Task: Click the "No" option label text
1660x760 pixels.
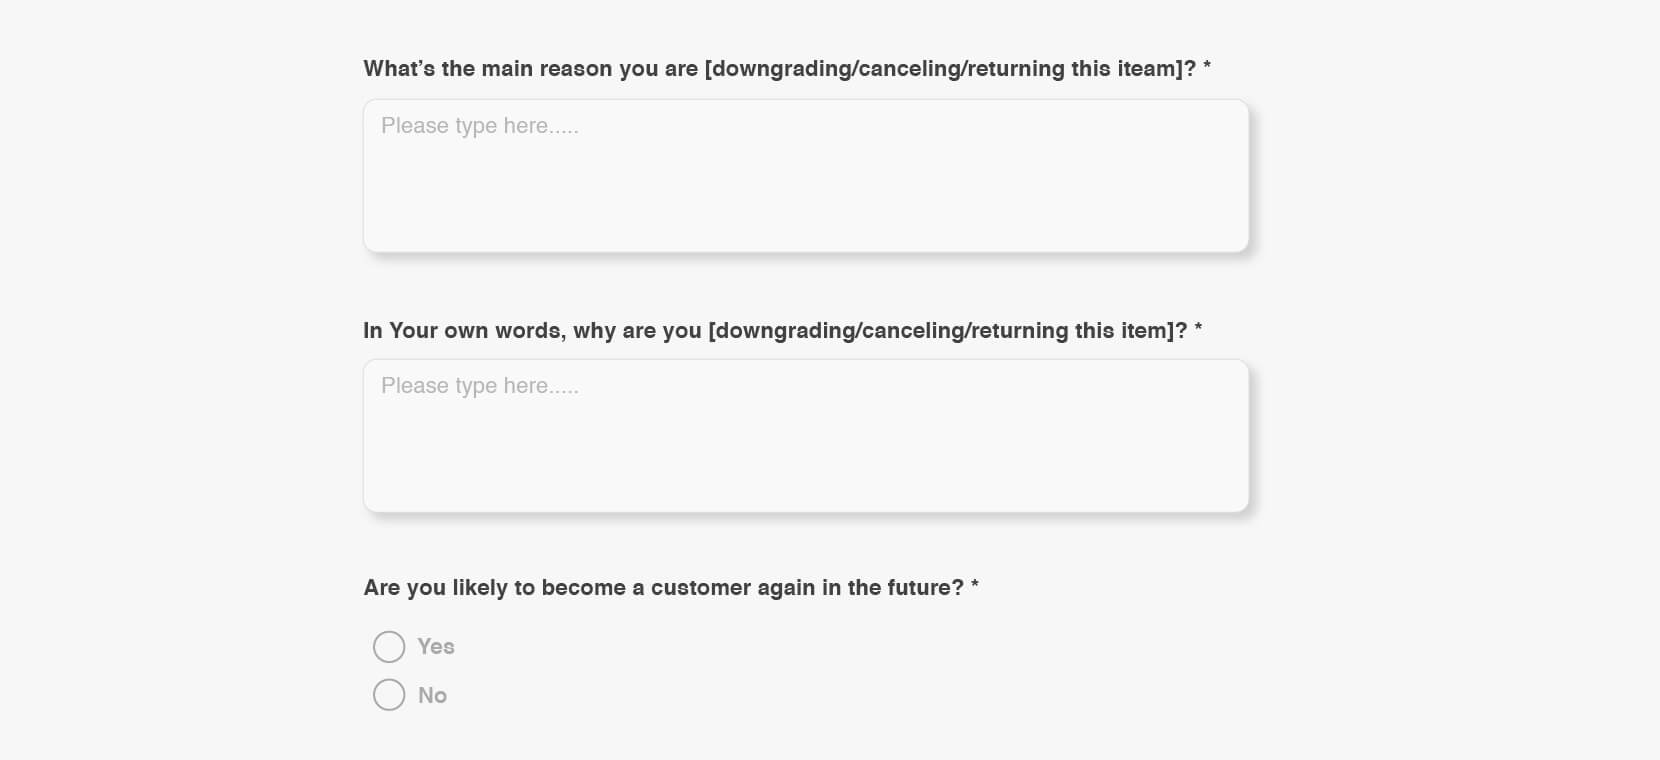Action: [432, 695]
